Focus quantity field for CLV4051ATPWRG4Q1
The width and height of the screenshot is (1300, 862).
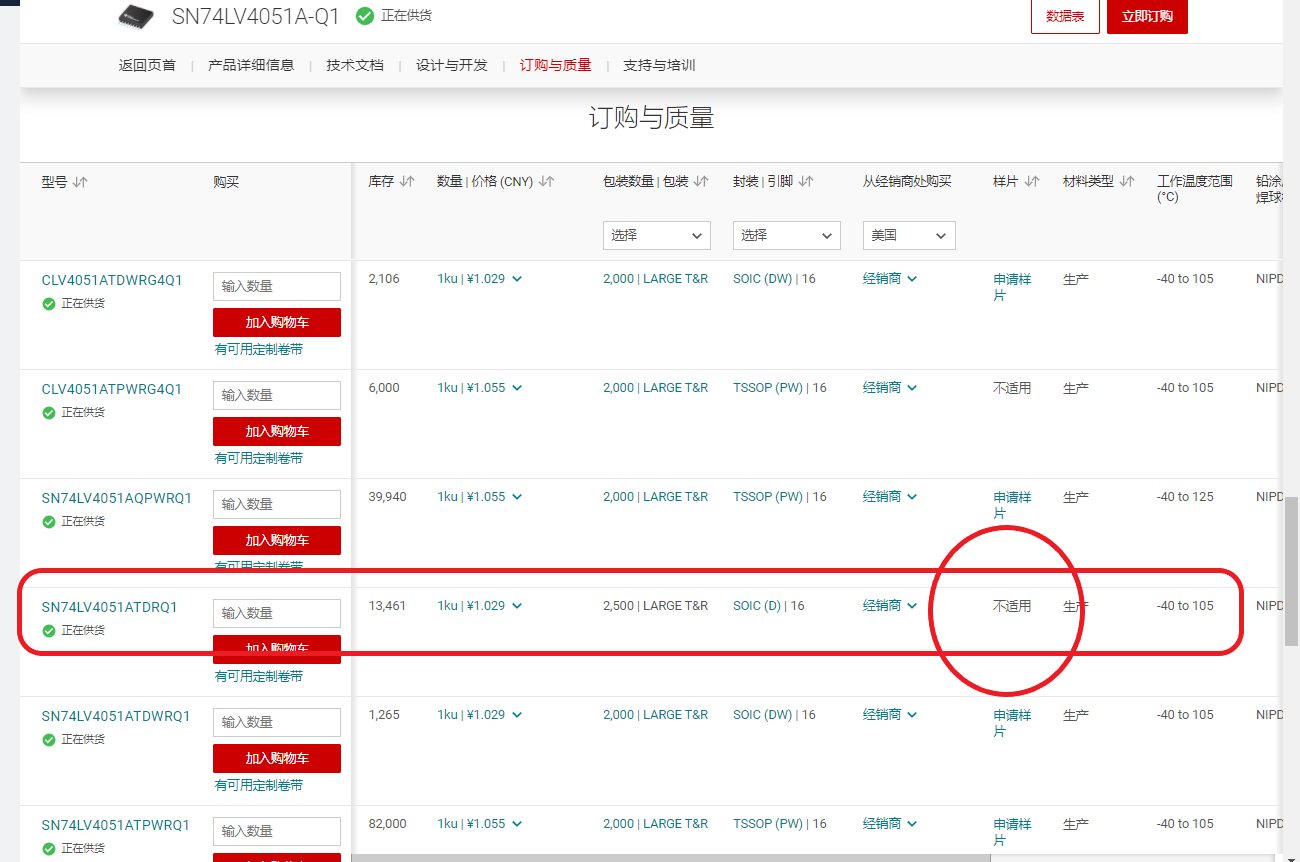pyautogui.click(x=277, y=395)
